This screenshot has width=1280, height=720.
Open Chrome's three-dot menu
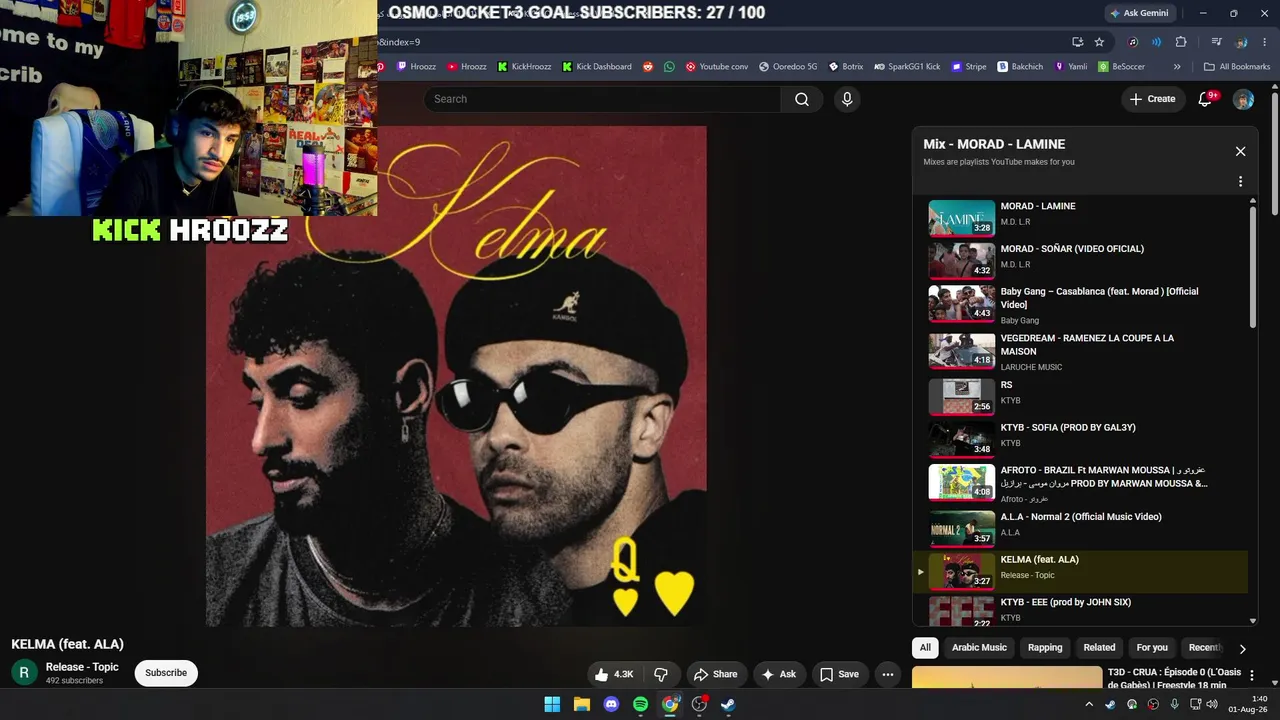1265,42
